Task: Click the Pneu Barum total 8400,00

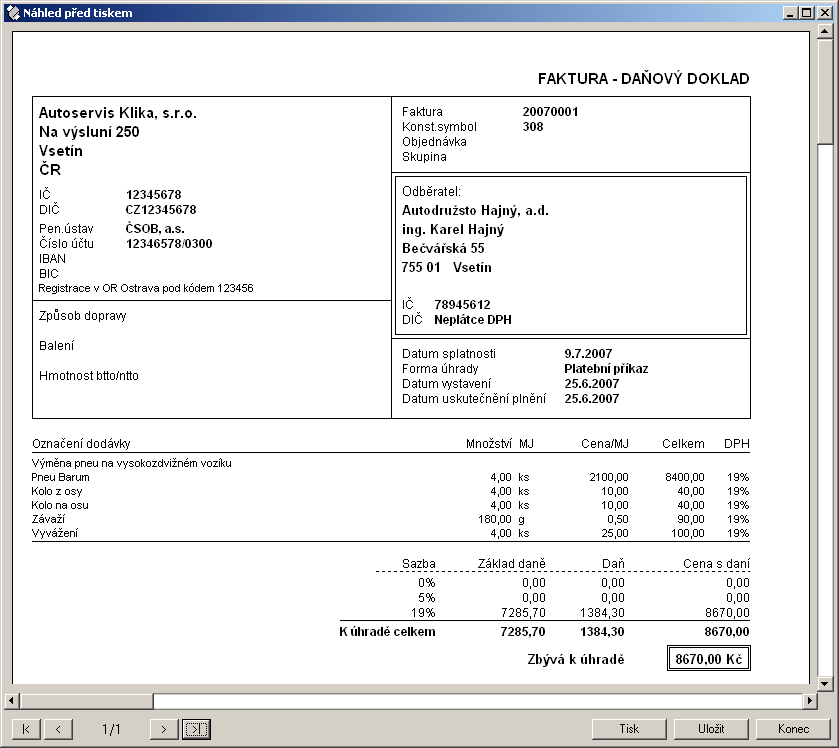Action: click(x=684, y=477)
